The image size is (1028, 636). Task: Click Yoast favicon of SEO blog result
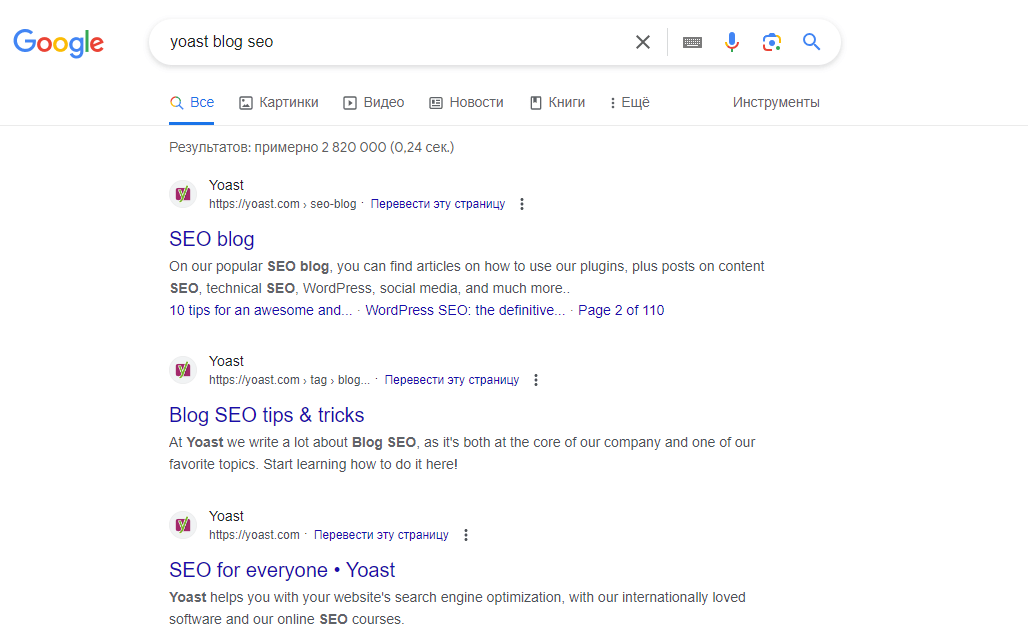coord(183,194)
